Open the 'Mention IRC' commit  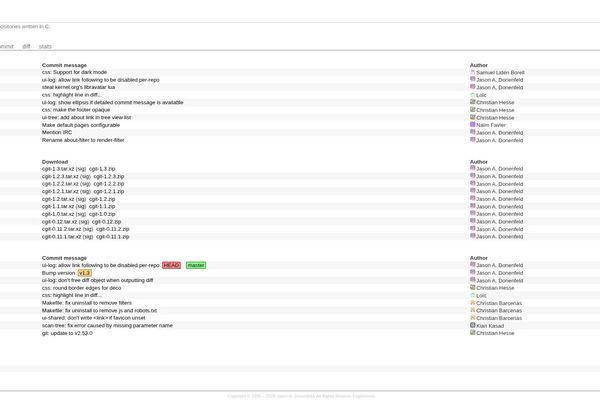click(x=57, y=132)
